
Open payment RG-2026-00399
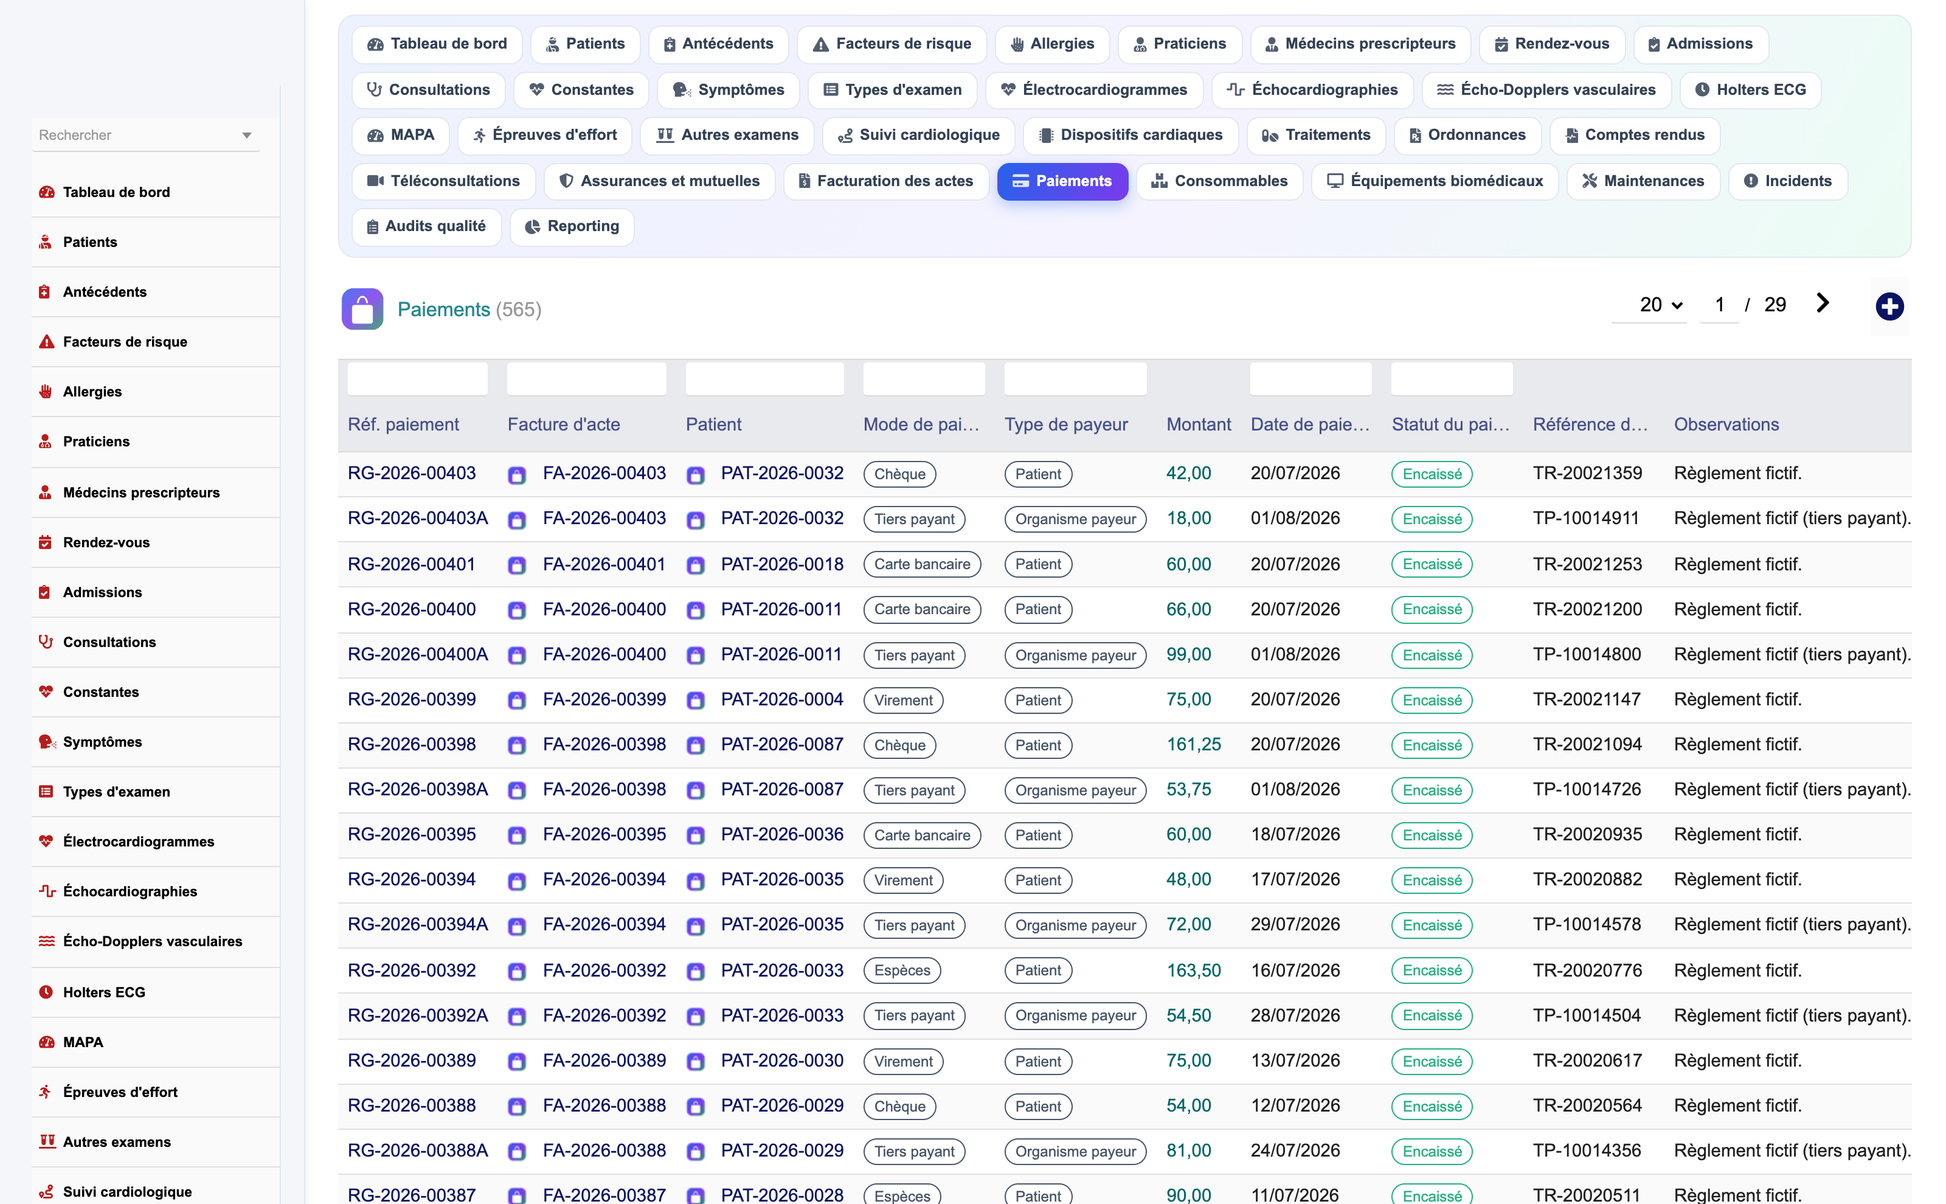[412, 699]
